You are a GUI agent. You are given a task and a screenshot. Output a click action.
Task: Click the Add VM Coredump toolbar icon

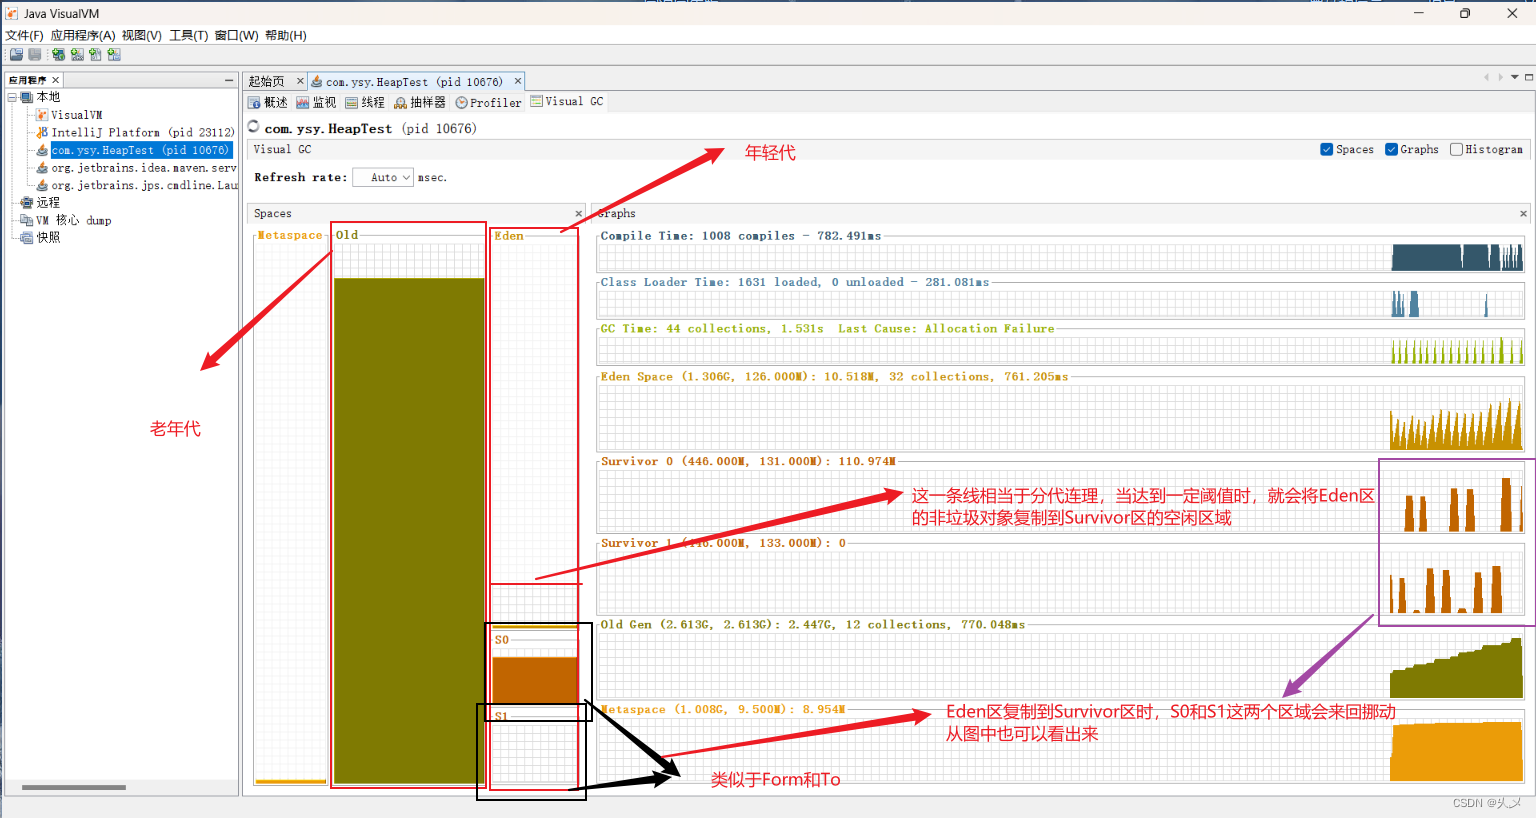tap(95, 55)
